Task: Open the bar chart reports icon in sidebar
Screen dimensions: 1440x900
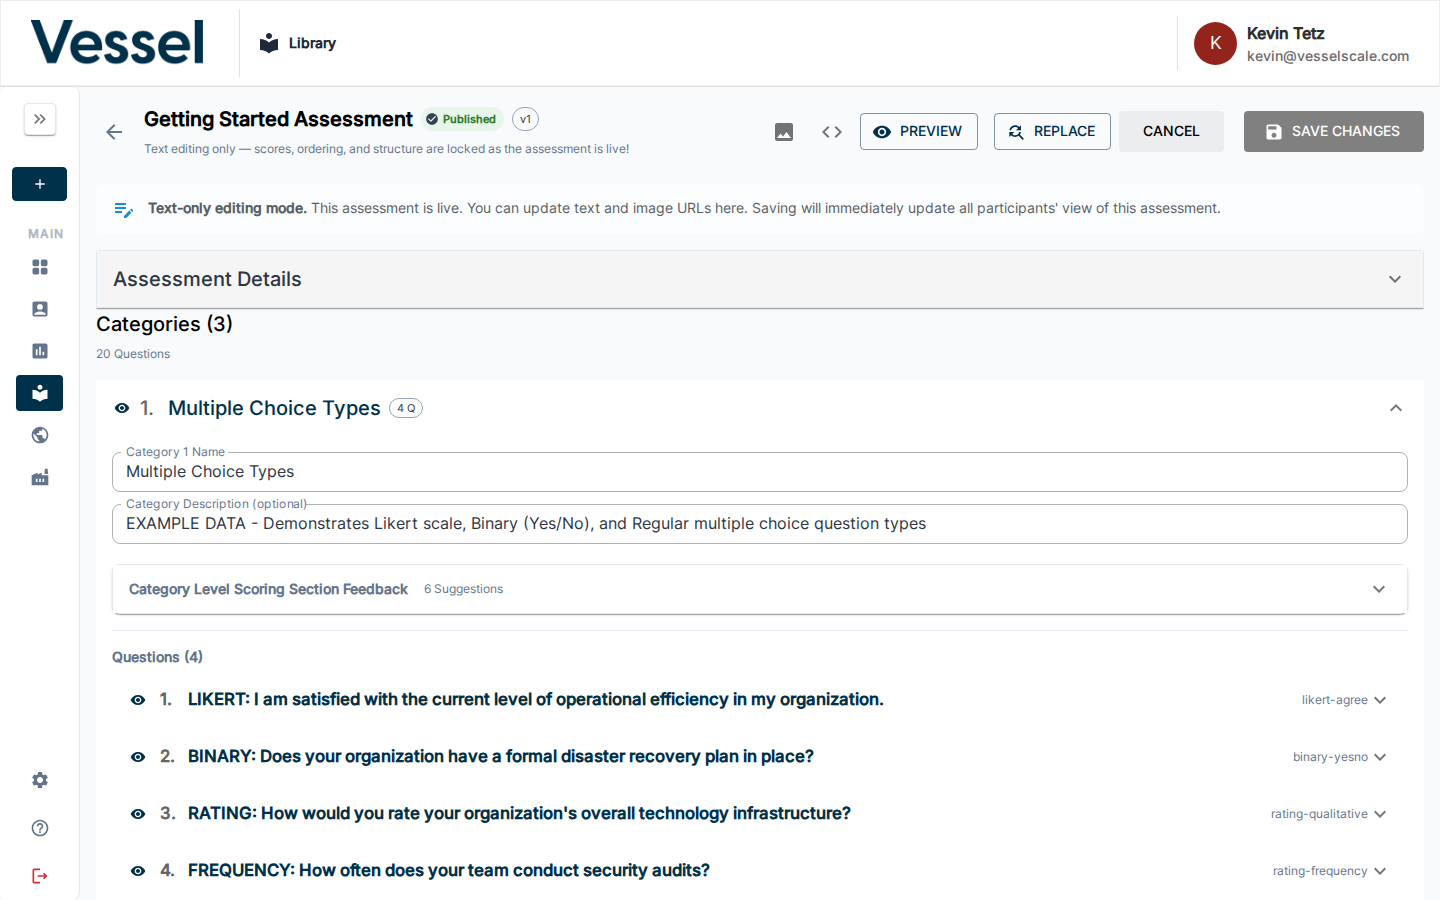Action: (x=40, y=351)
